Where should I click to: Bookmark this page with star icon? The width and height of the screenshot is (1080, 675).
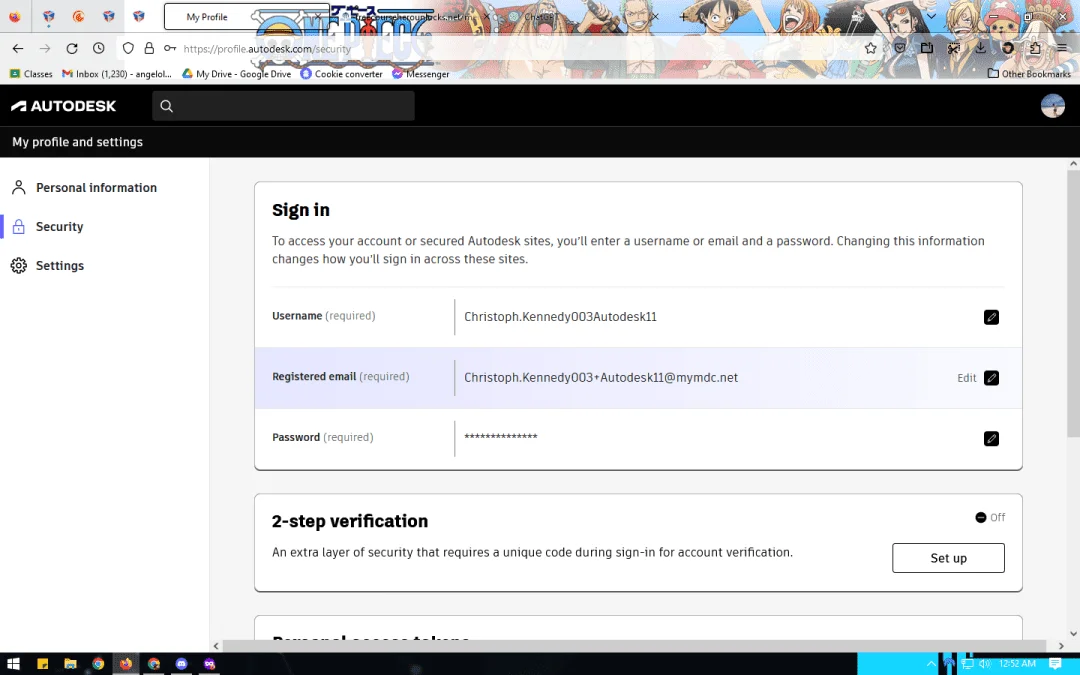pyautogui.click(x=871, y=48)
